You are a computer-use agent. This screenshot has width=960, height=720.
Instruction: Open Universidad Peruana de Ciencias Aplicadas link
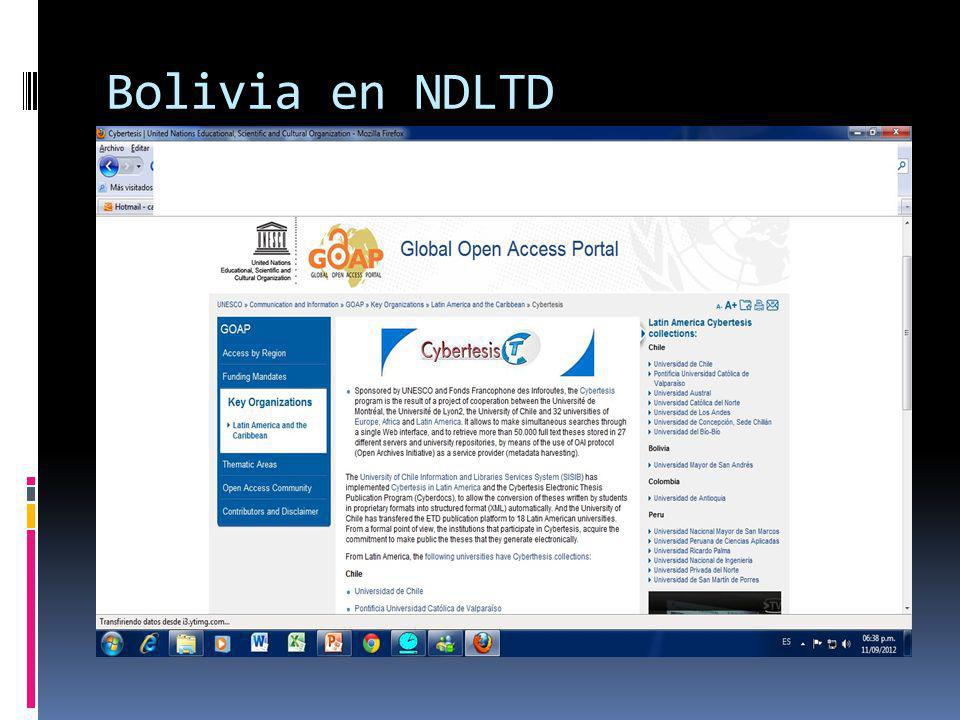tap(716, 541)
